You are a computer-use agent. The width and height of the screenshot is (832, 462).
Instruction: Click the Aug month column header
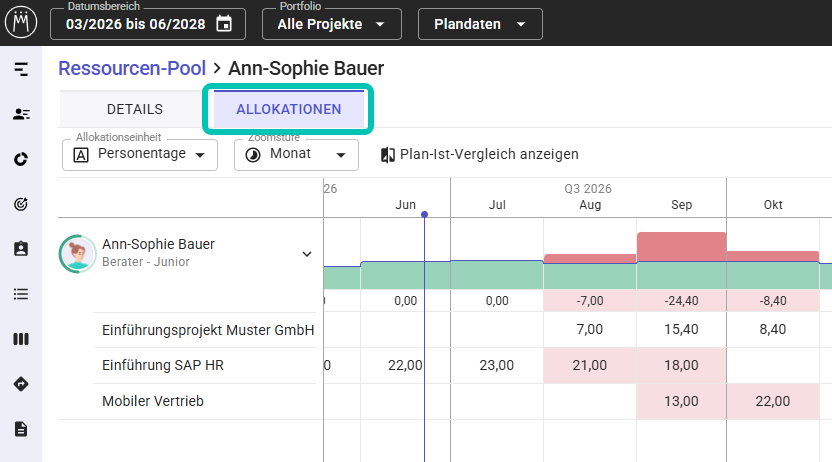tap(590, 205)
